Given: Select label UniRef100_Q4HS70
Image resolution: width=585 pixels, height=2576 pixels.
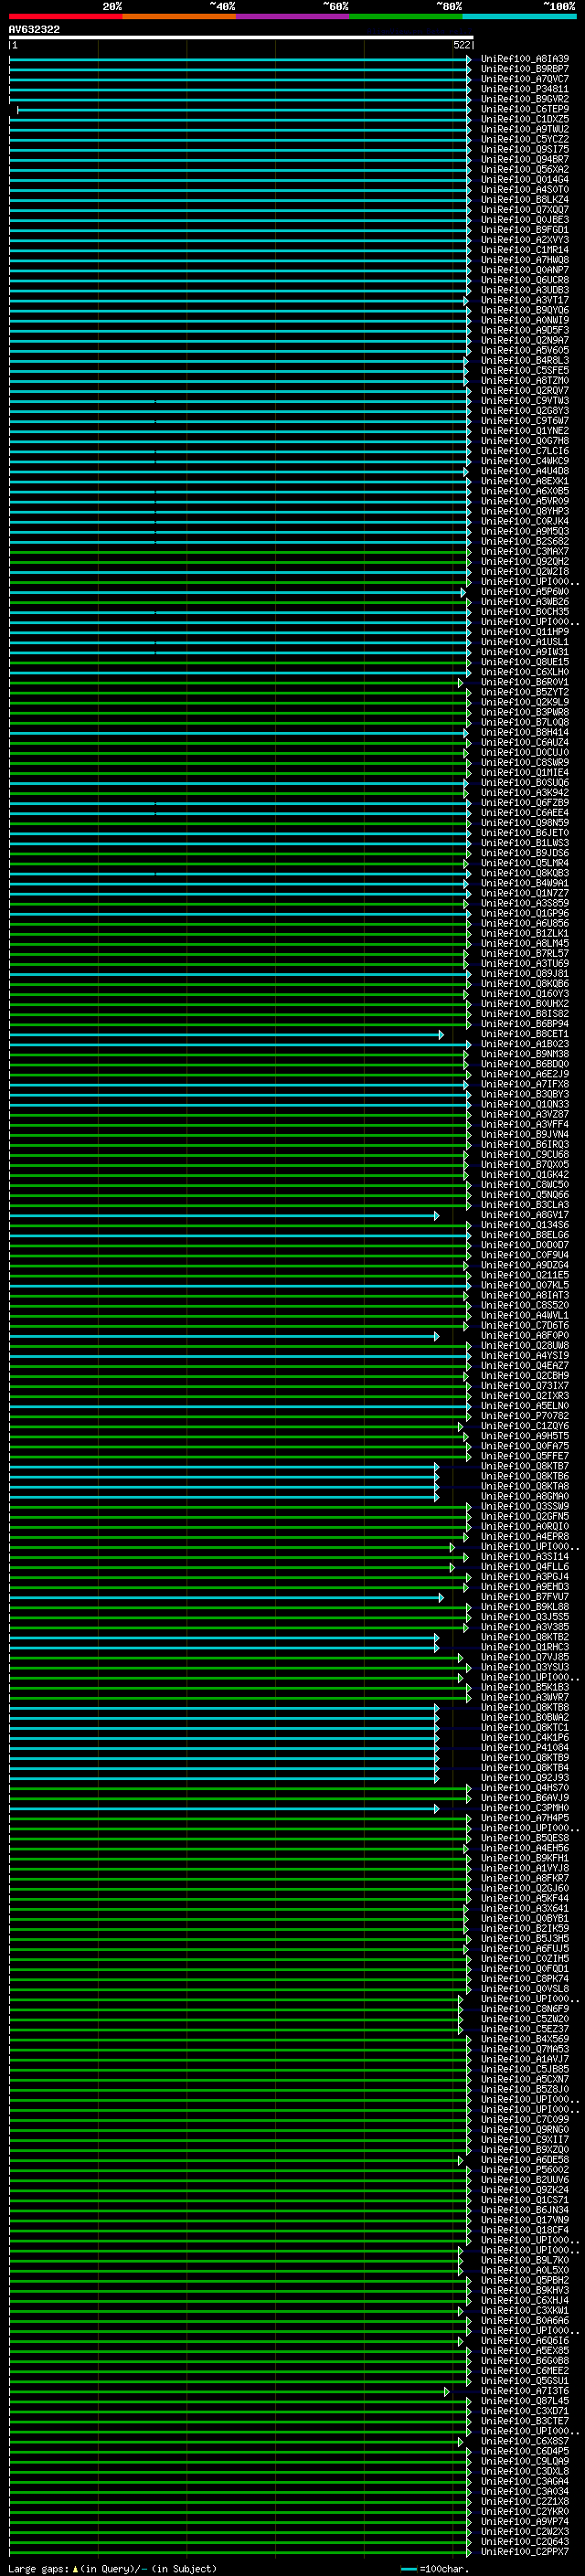Looking at the screenshot, I should coord(525,1788).
